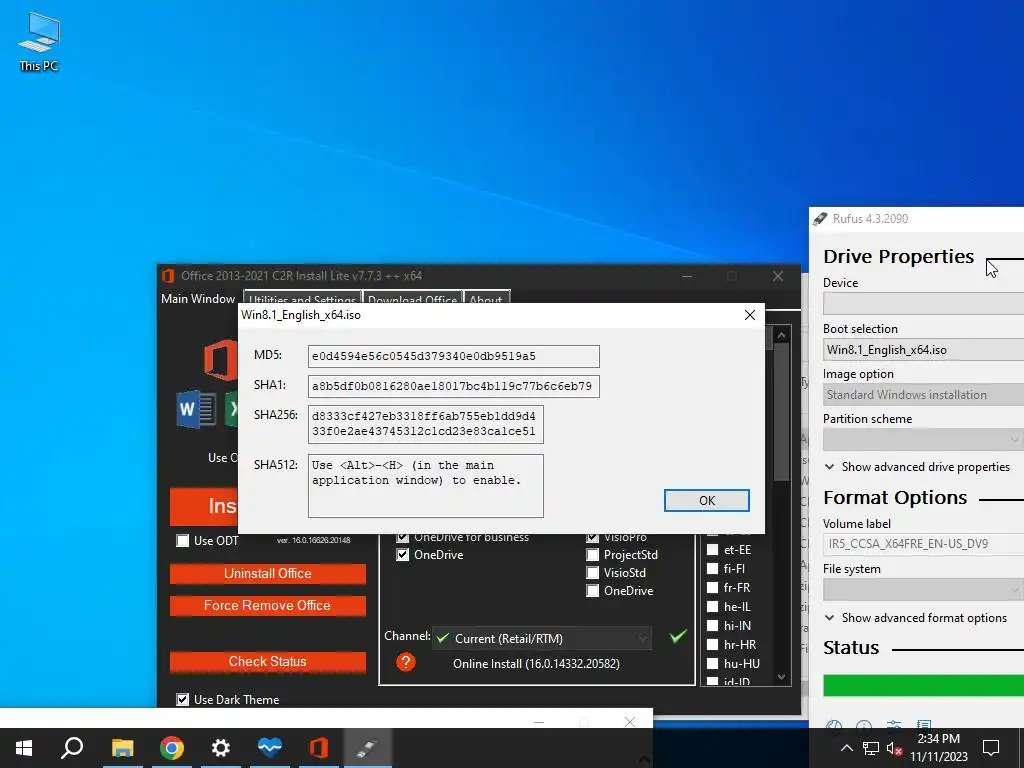
Task: Expand Show advanced drive properties
Action: coord(917,467)
